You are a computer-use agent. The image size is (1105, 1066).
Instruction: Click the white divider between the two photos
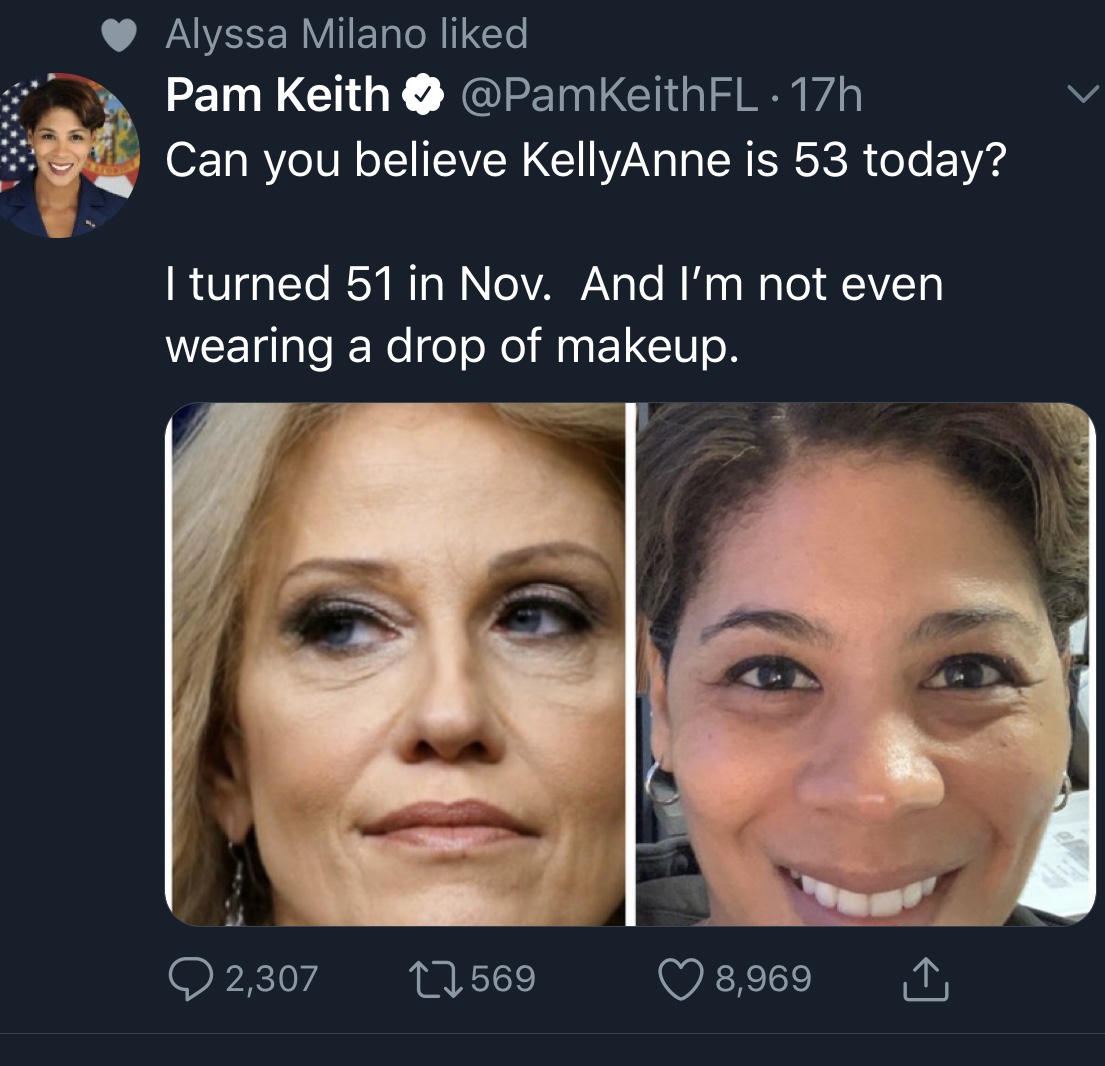[x=631, y=664]
